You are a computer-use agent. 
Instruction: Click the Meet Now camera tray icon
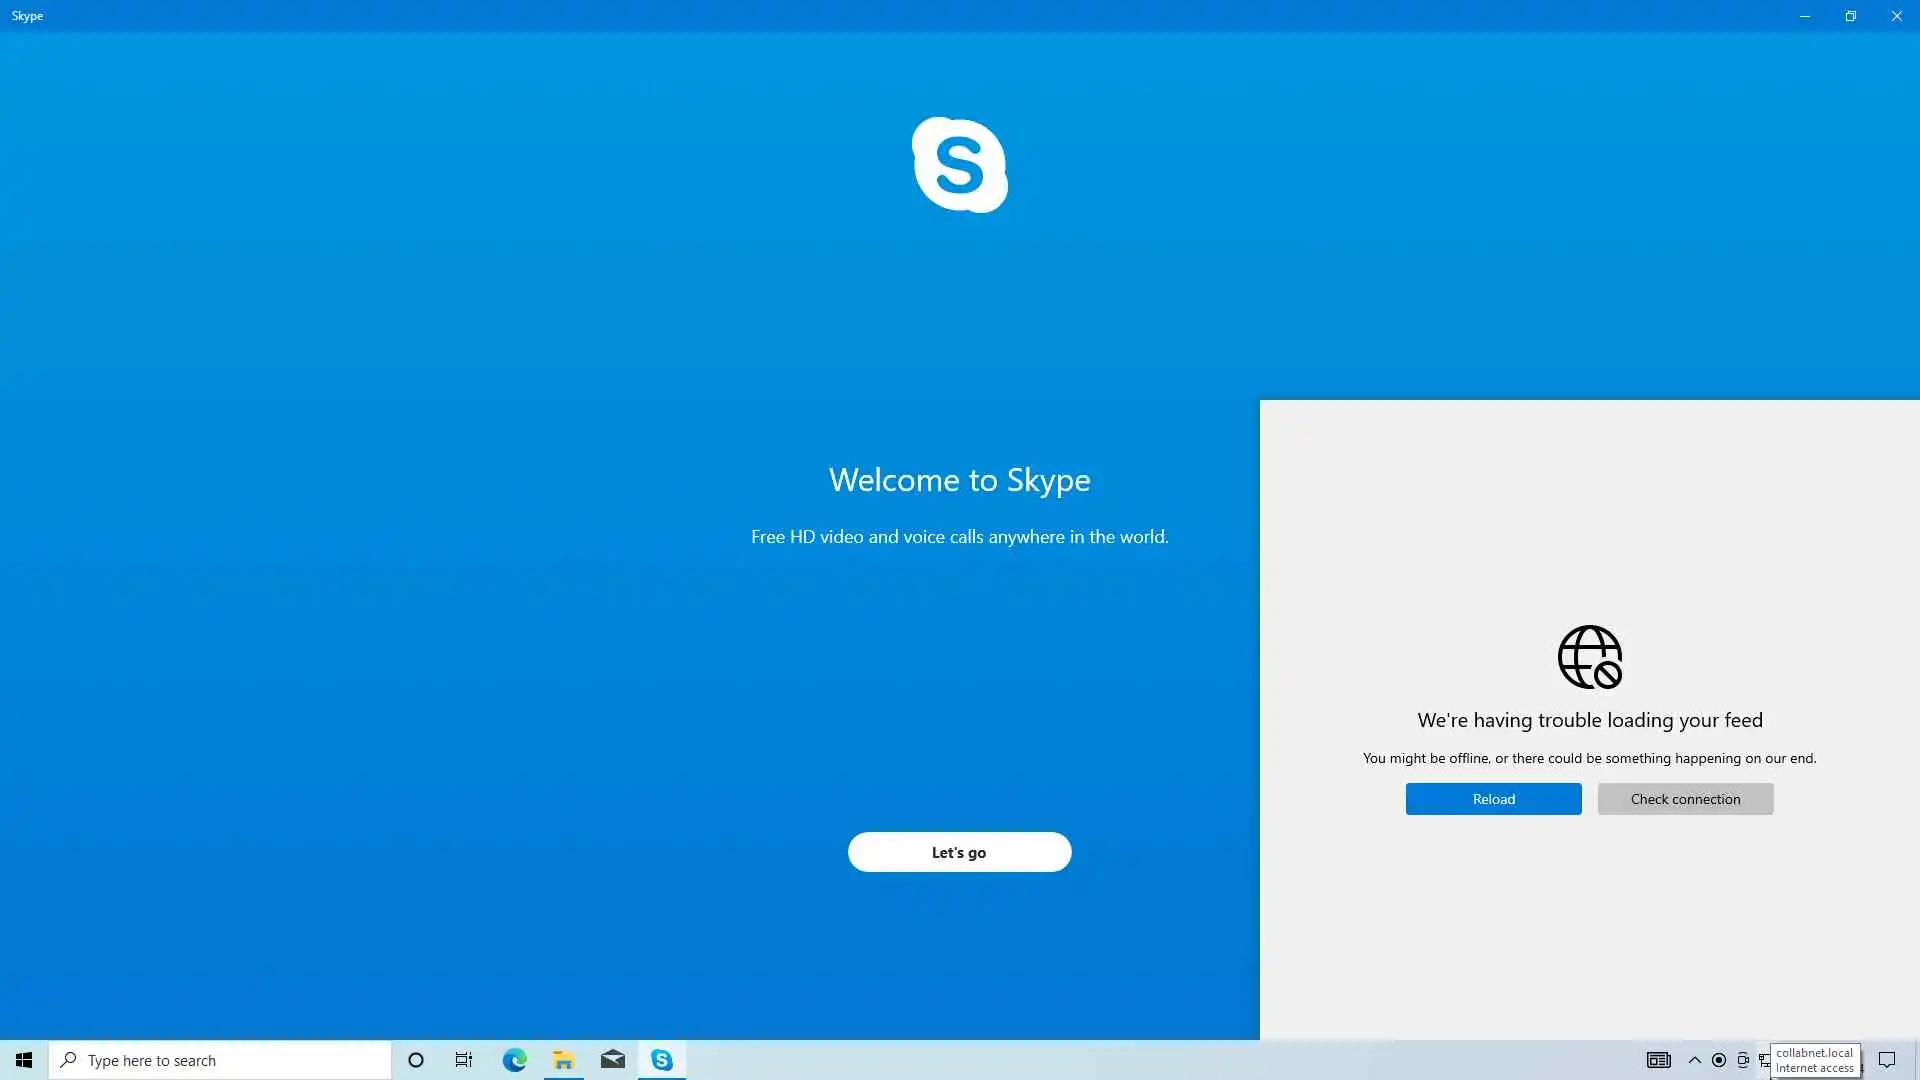point(1743,1060)
